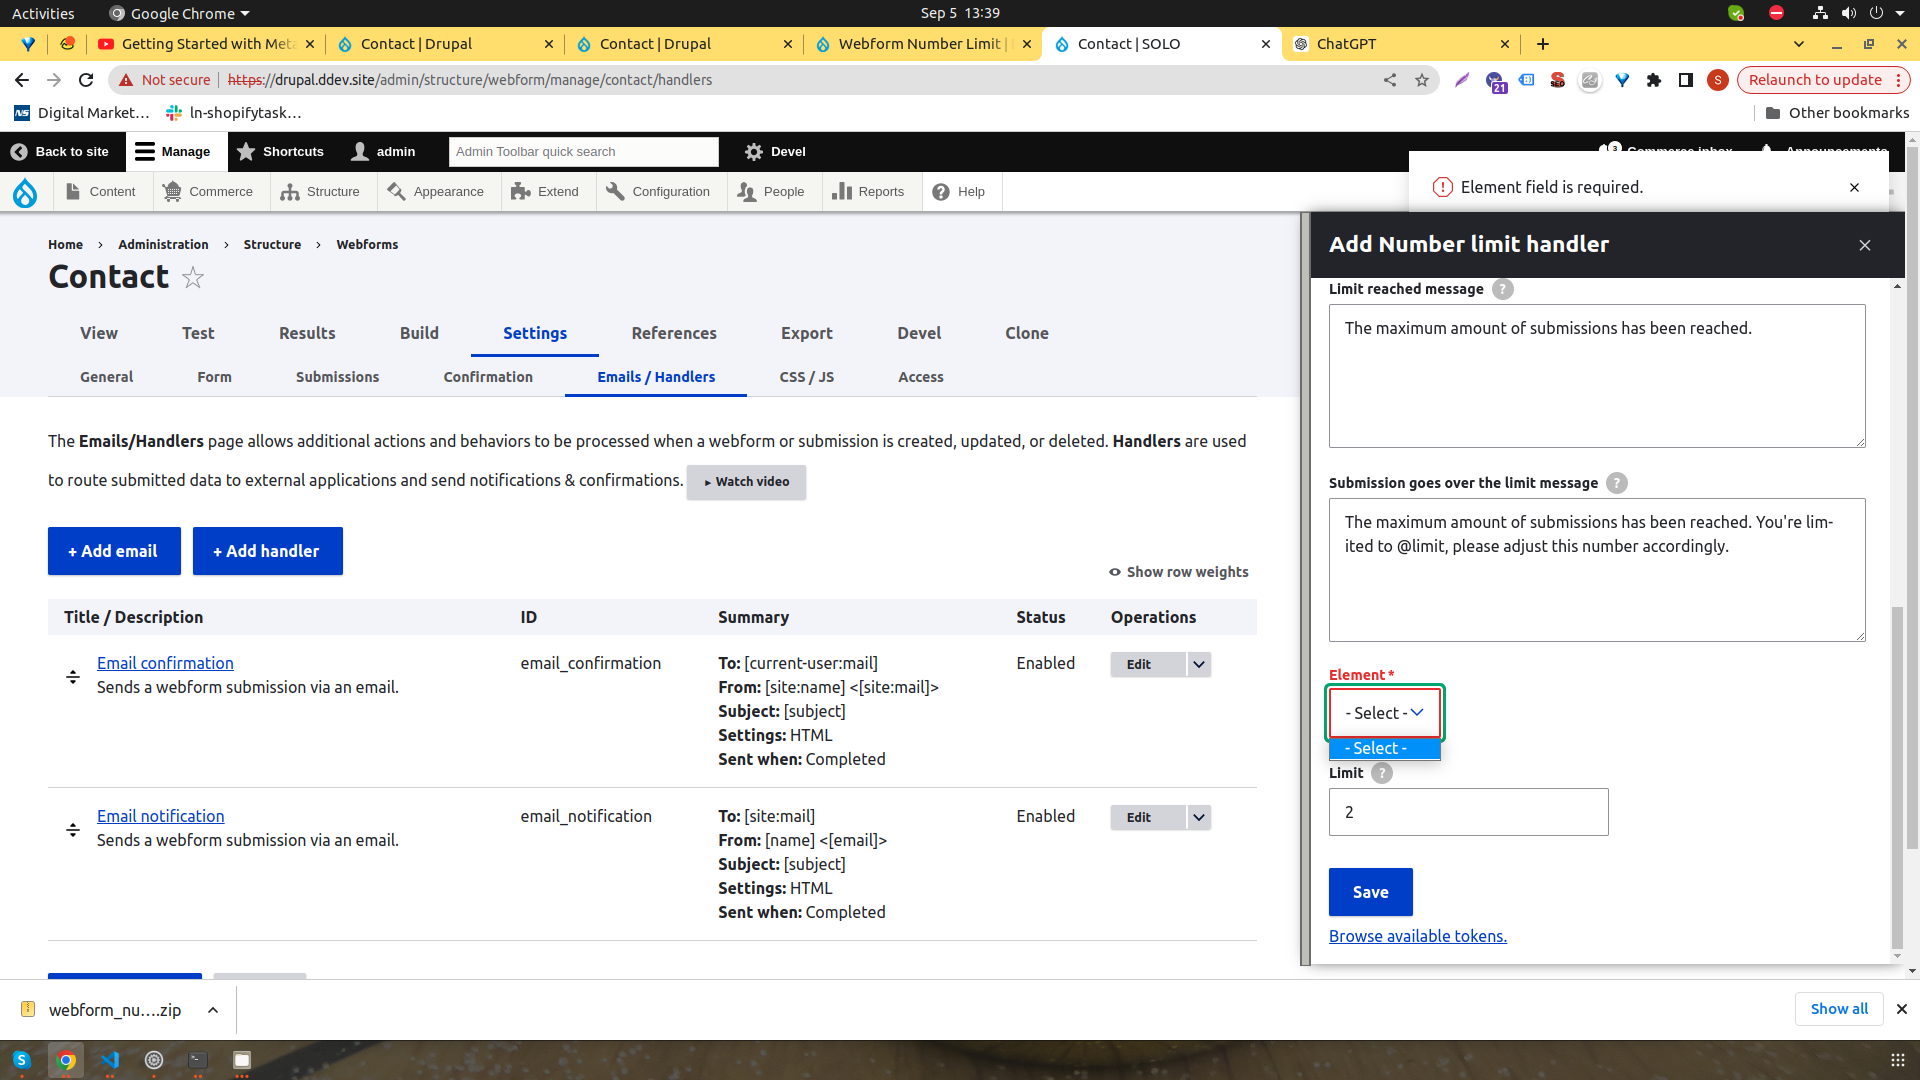
Task: Expand the webform_nu....zip download options
Action: point(212,1010)
